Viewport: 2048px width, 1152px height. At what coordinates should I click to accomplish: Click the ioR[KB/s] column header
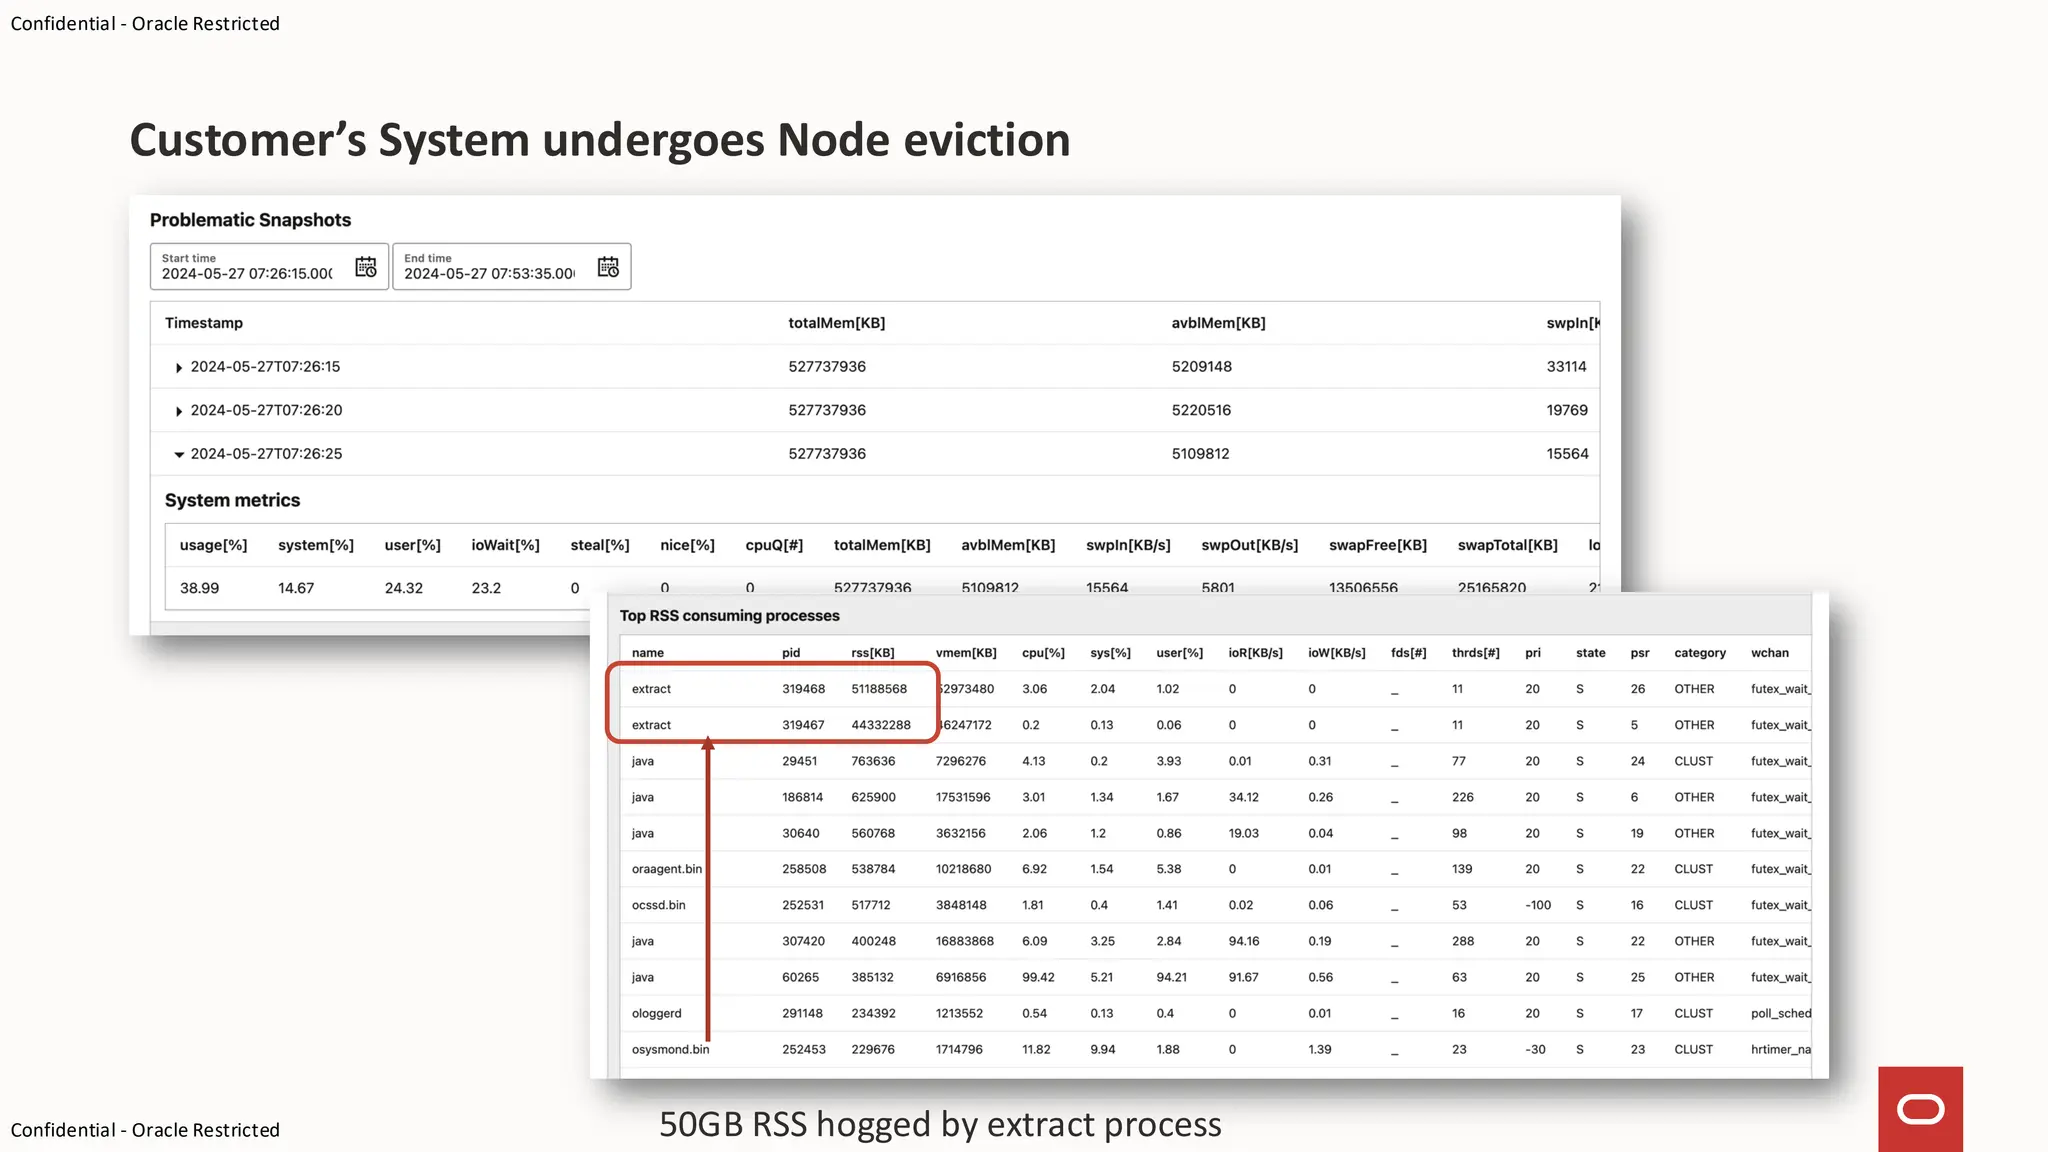click(x=1255, y=653)
